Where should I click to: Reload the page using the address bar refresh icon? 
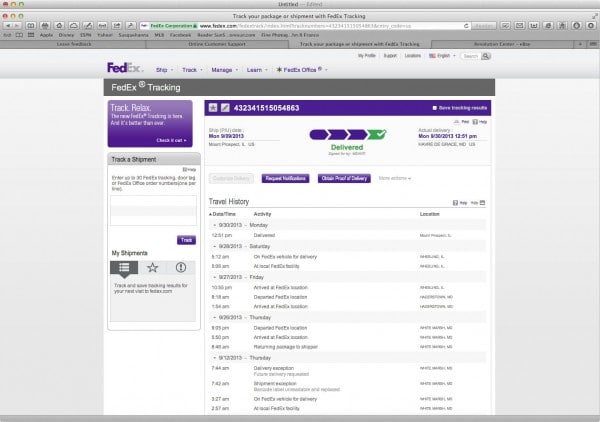pos(466,26)
